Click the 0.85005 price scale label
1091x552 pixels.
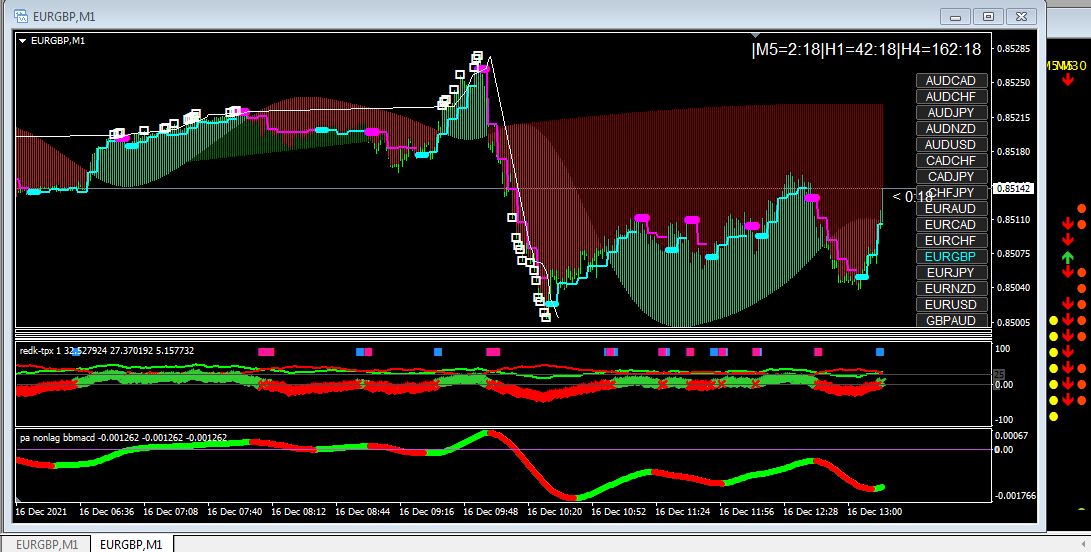(x=1012, y=322)
